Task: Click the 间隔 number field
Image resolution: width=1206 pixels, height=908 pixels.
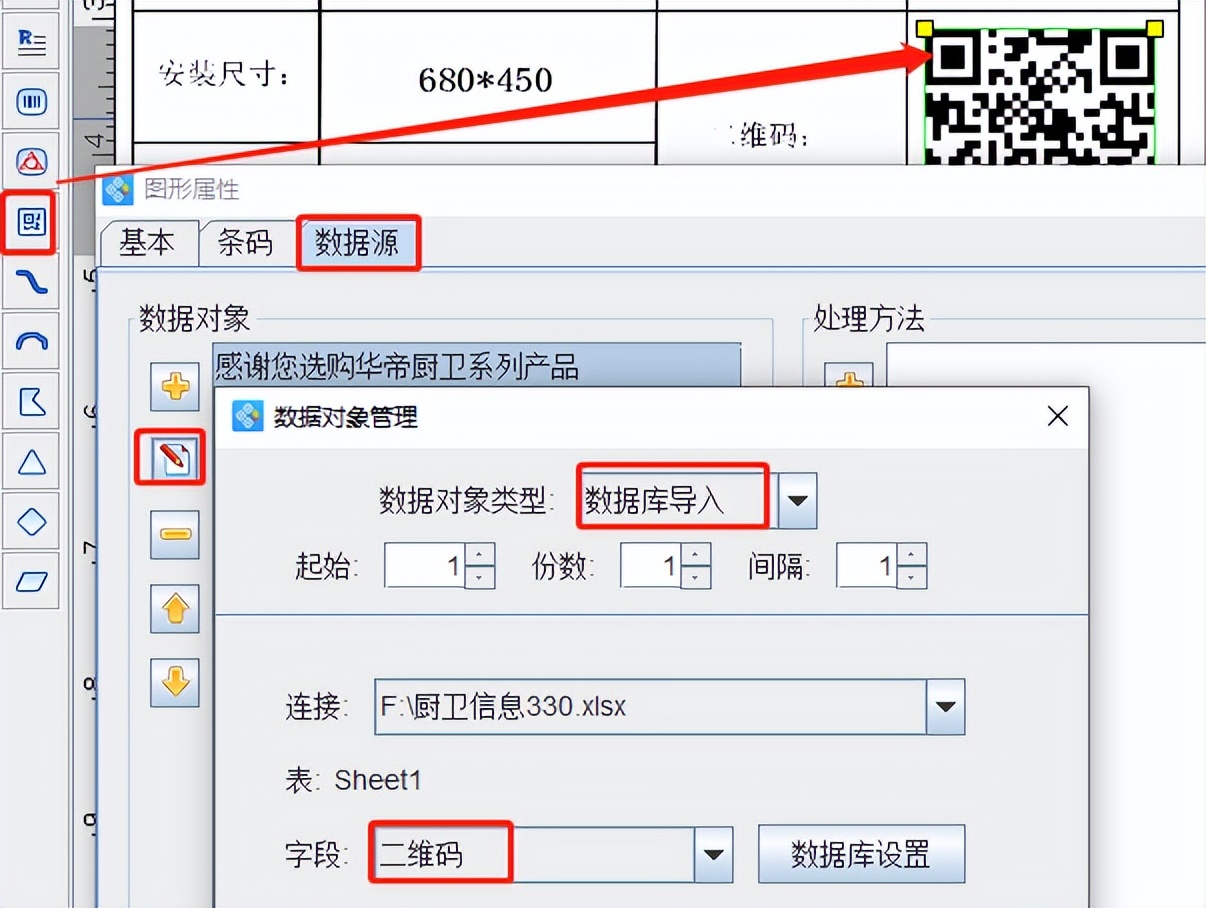Action: click(868, 566)
